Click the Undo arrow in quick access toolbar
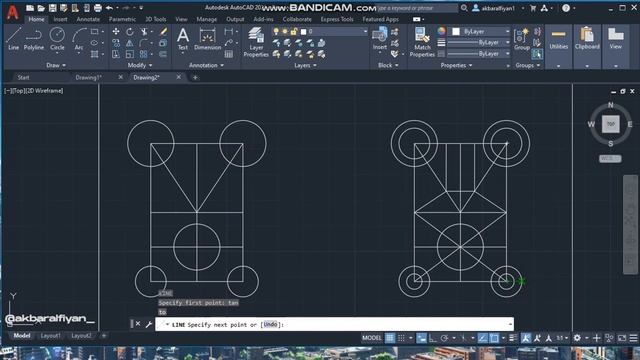Image resolution: width=640 pixels, height=360 pixels. tap(109, 8)
